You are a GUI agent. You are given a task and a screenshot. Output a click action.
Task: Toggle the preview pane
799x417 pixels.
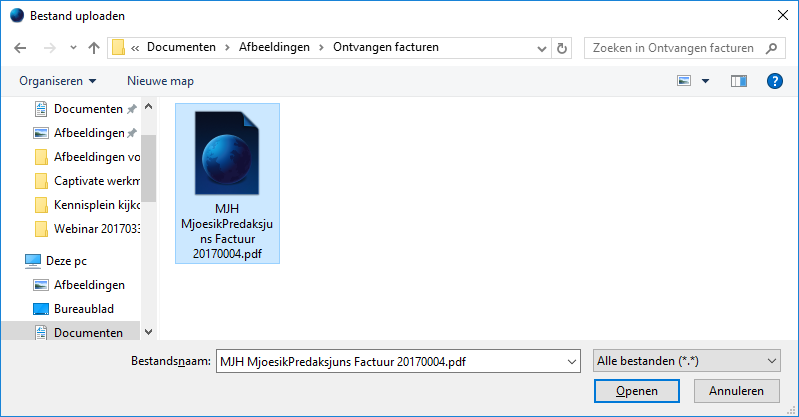[738, 81]
